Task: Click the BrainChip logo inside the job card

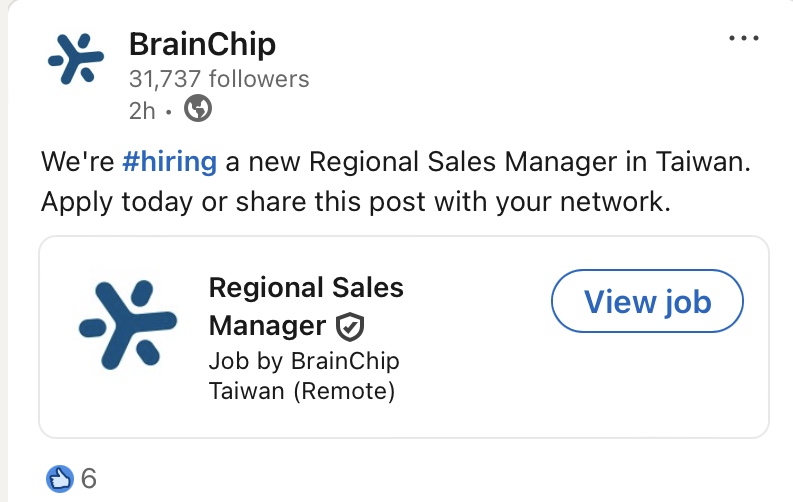Action: 128,323
